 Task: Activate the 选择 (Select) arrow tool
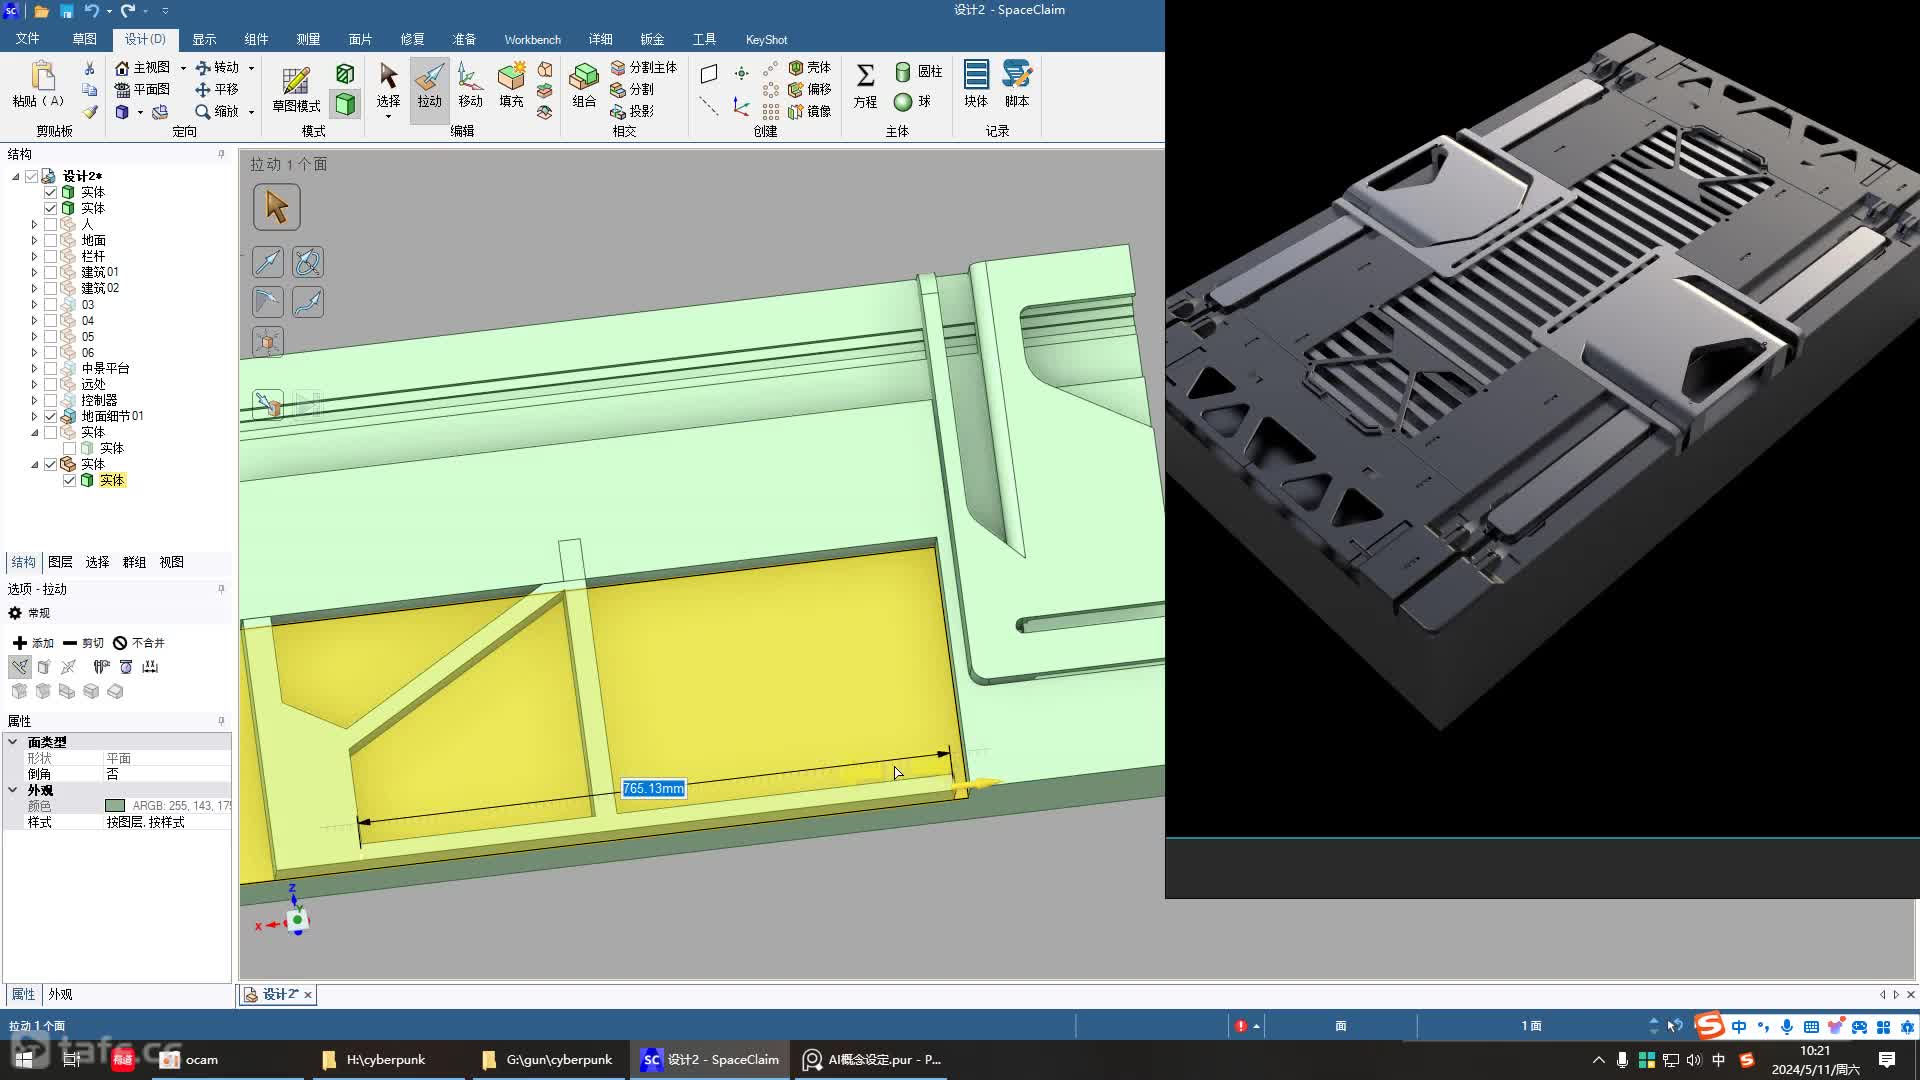coord(388,84)
